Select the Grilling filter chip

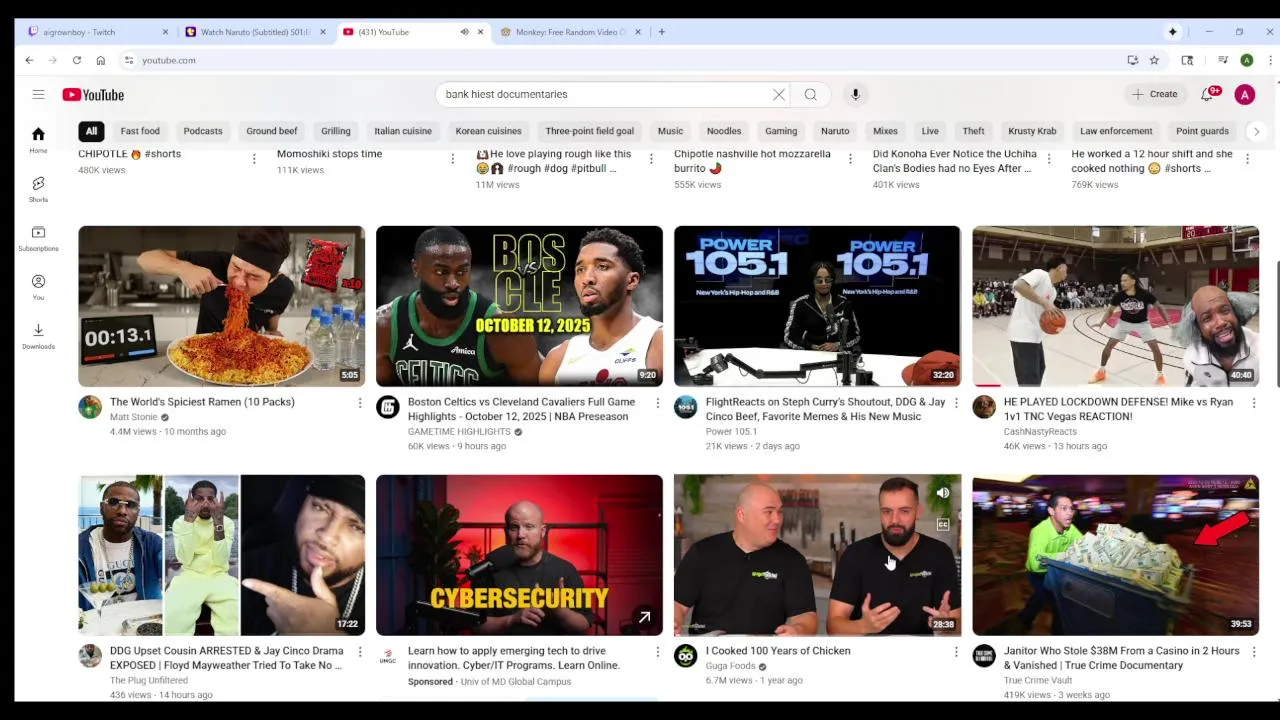point(336,131)
